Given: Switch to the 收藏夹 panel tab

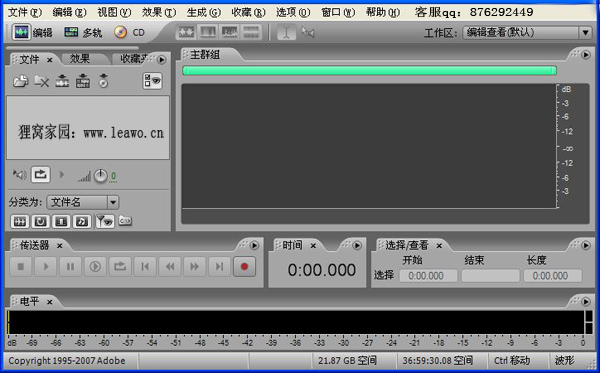Looking at the screenshot, I should click(134, 59).
